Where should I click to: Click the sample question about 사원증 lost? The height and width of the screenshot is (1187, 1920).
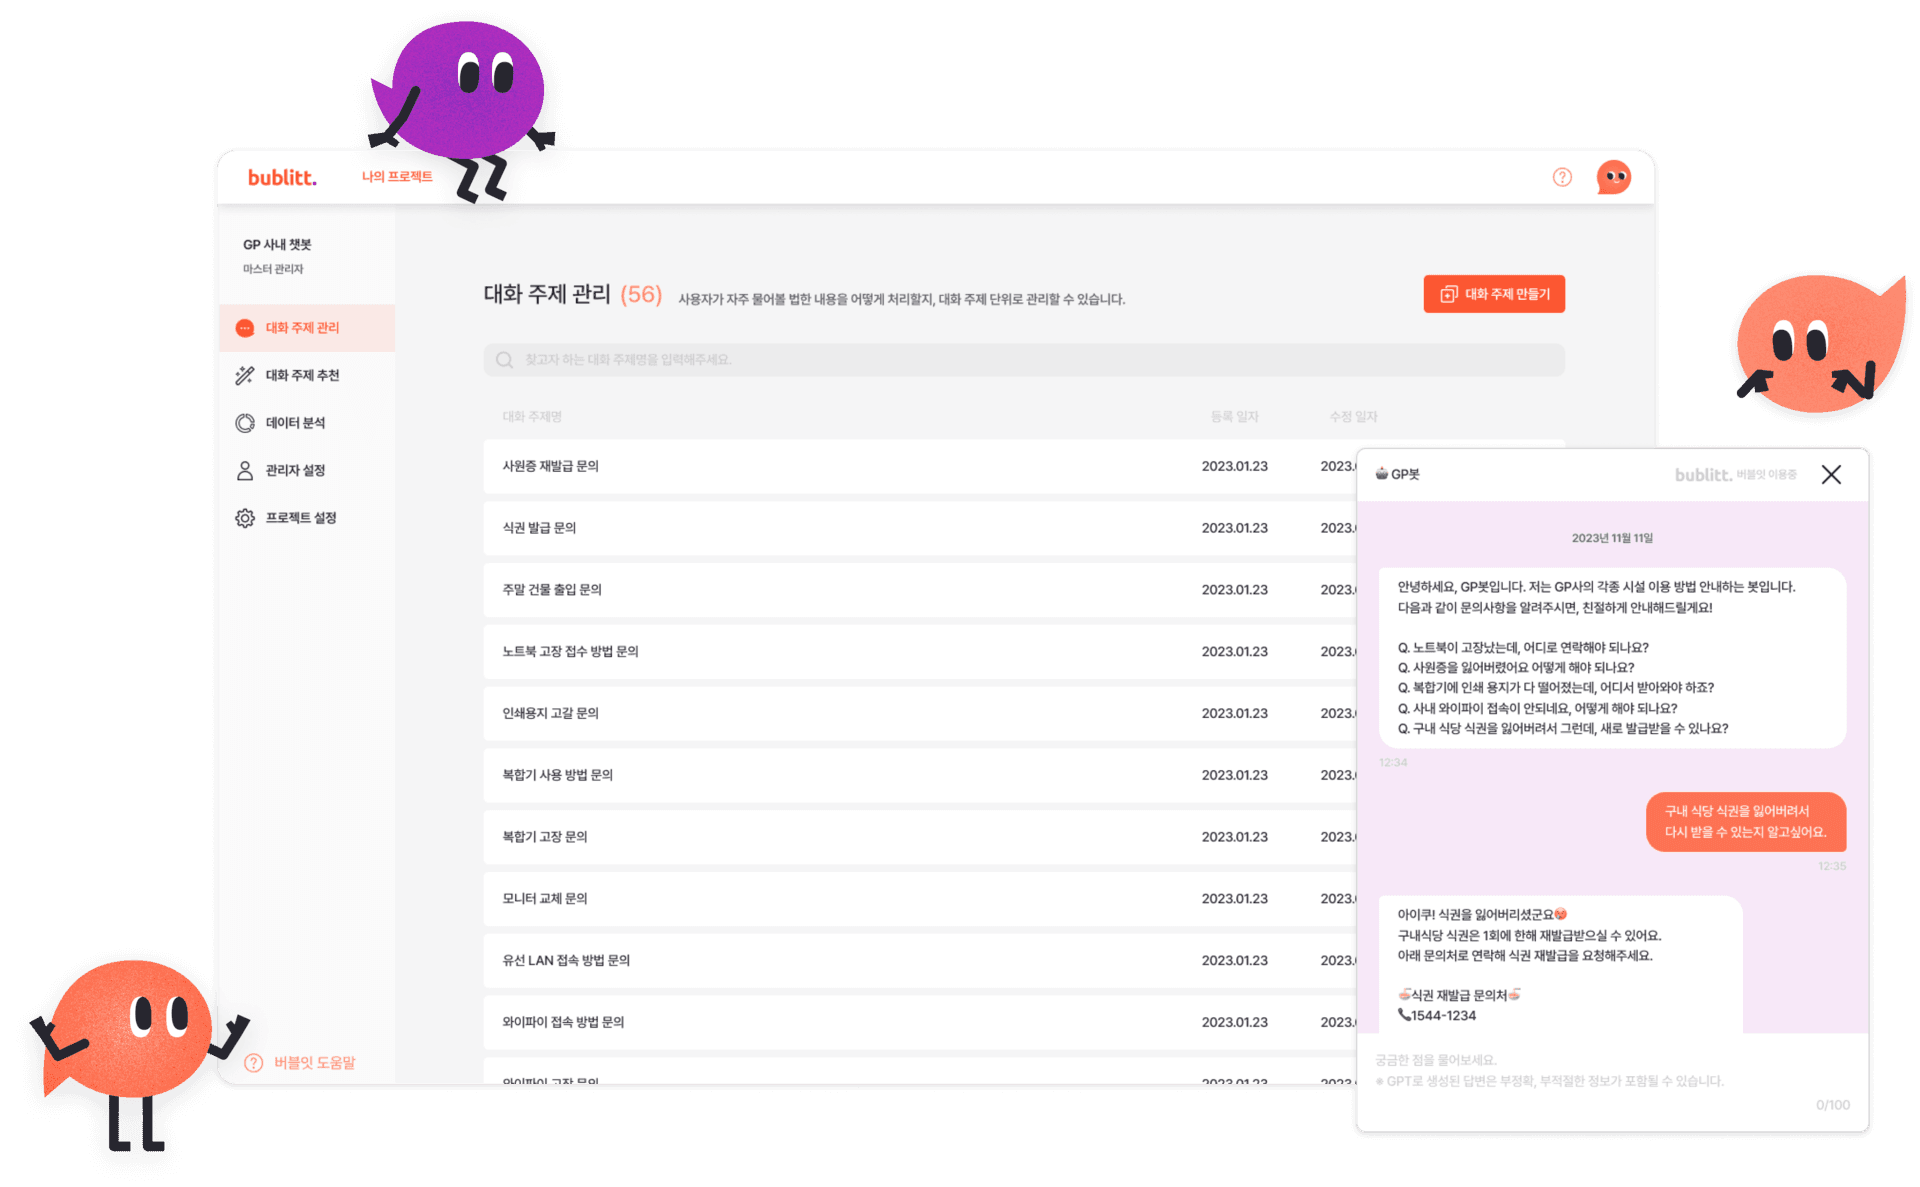point(1516,667)
